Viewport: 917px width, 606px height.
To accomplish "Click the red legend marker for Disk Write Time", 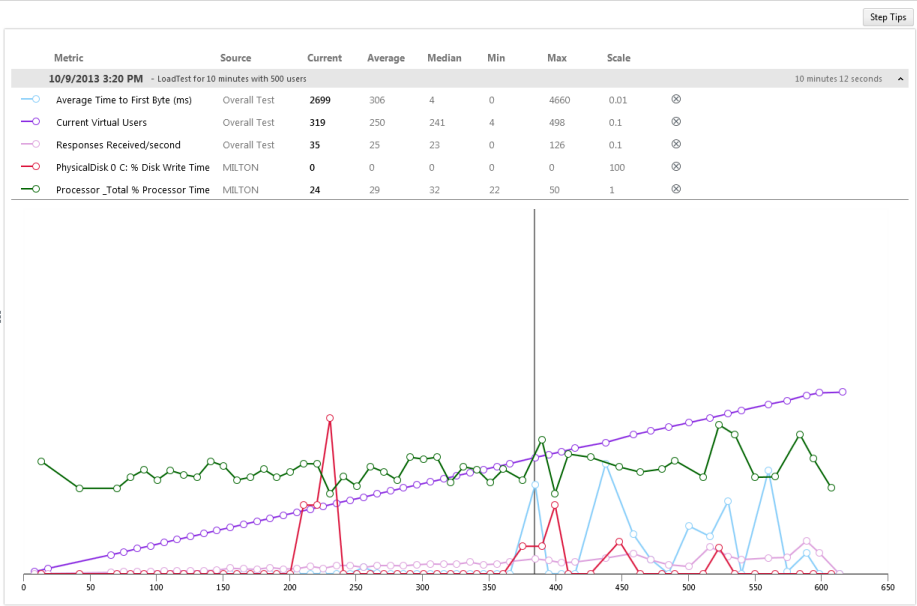I will pos(30,167).
